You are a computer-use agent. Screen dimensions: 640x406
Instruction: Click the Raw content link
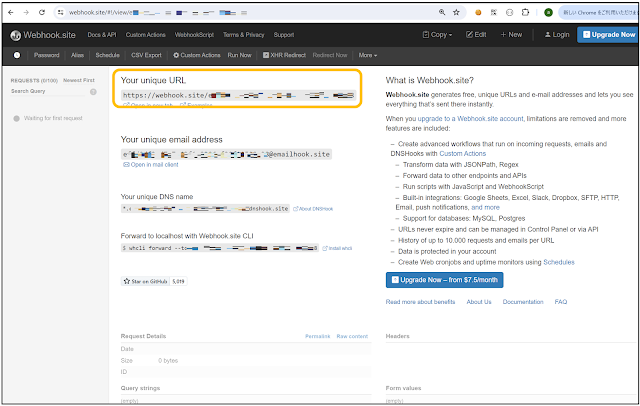[352, 336]
